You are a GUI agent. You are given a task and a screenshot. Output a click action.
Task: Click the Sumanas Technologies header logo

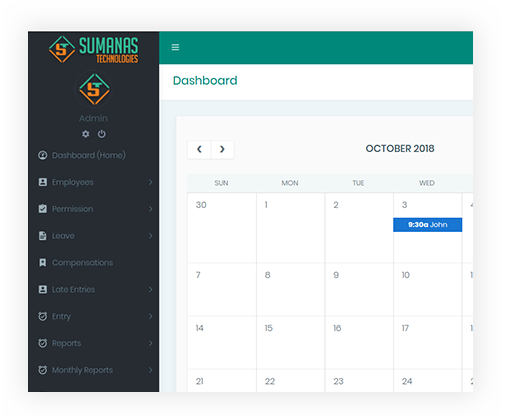pyautogui.click(x=93, y=49)
